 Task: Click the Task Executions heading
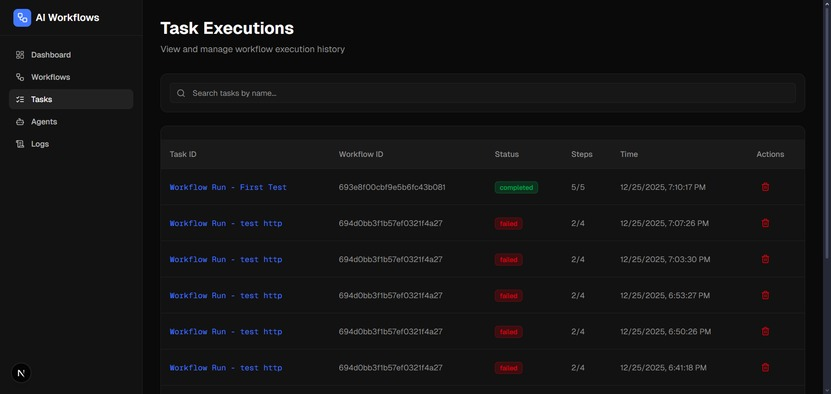click(x=227, y=28)
